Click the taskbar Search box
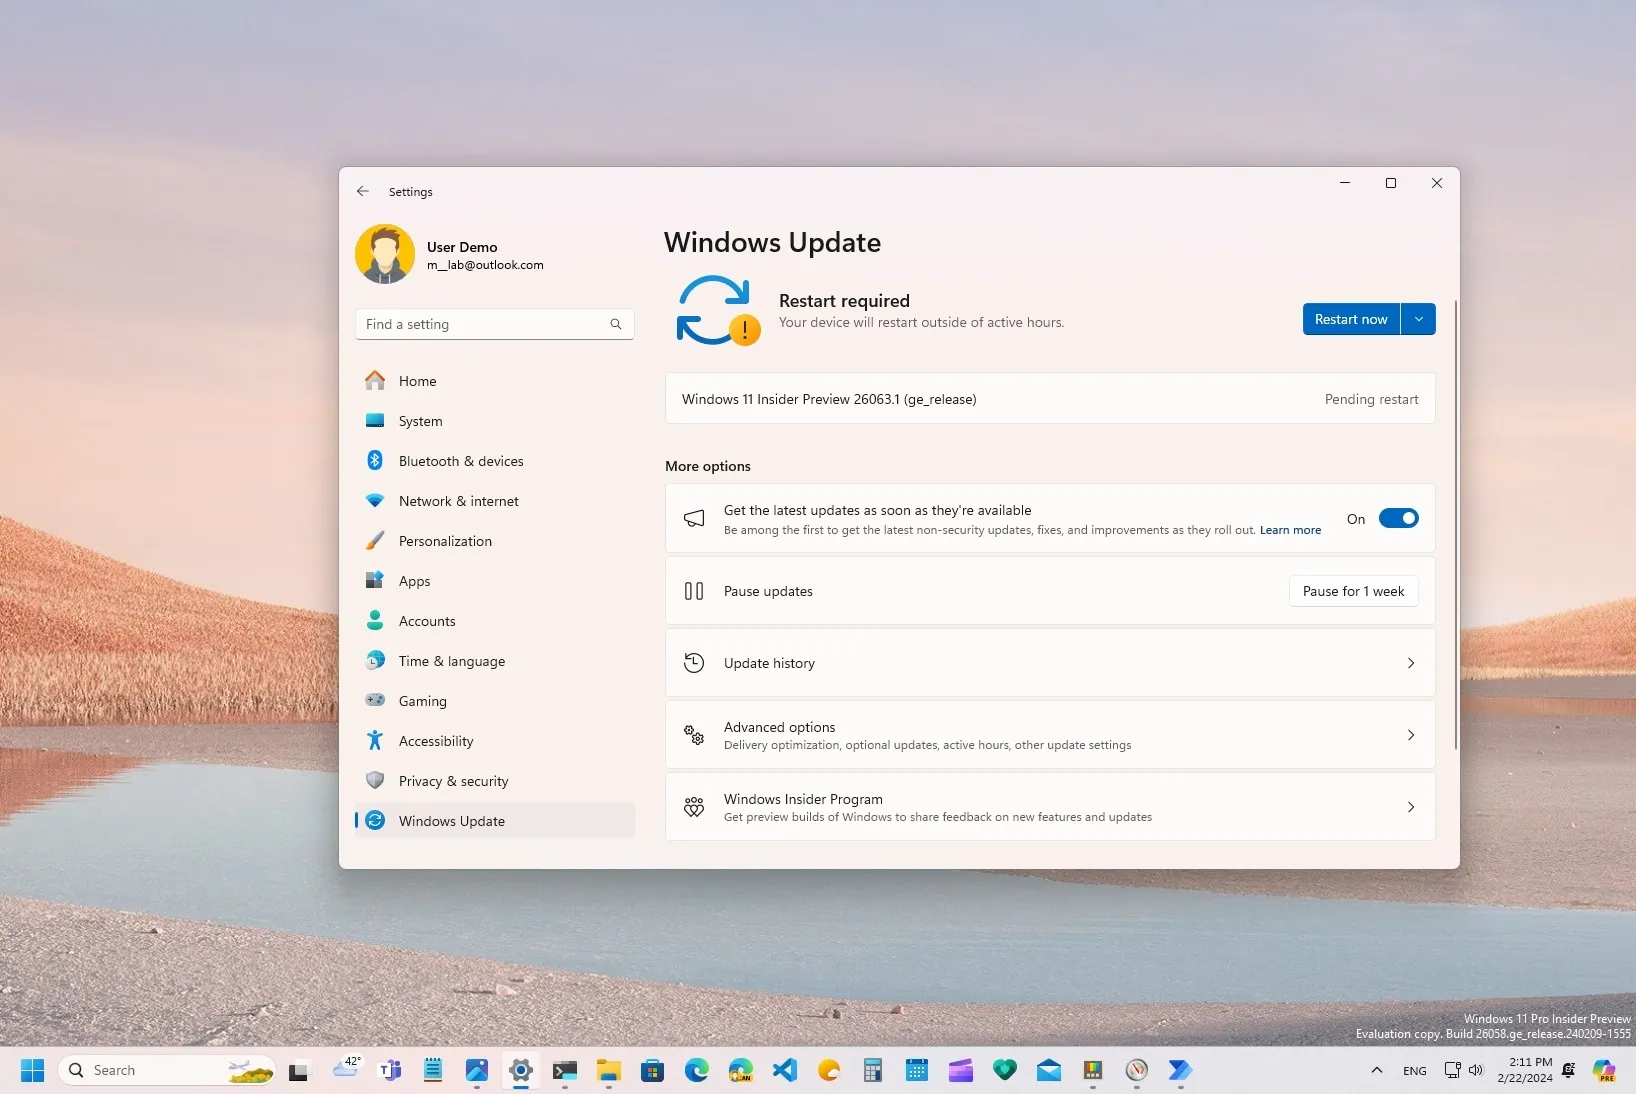The image size is (1636, 1094). (x=167, y=1071)
